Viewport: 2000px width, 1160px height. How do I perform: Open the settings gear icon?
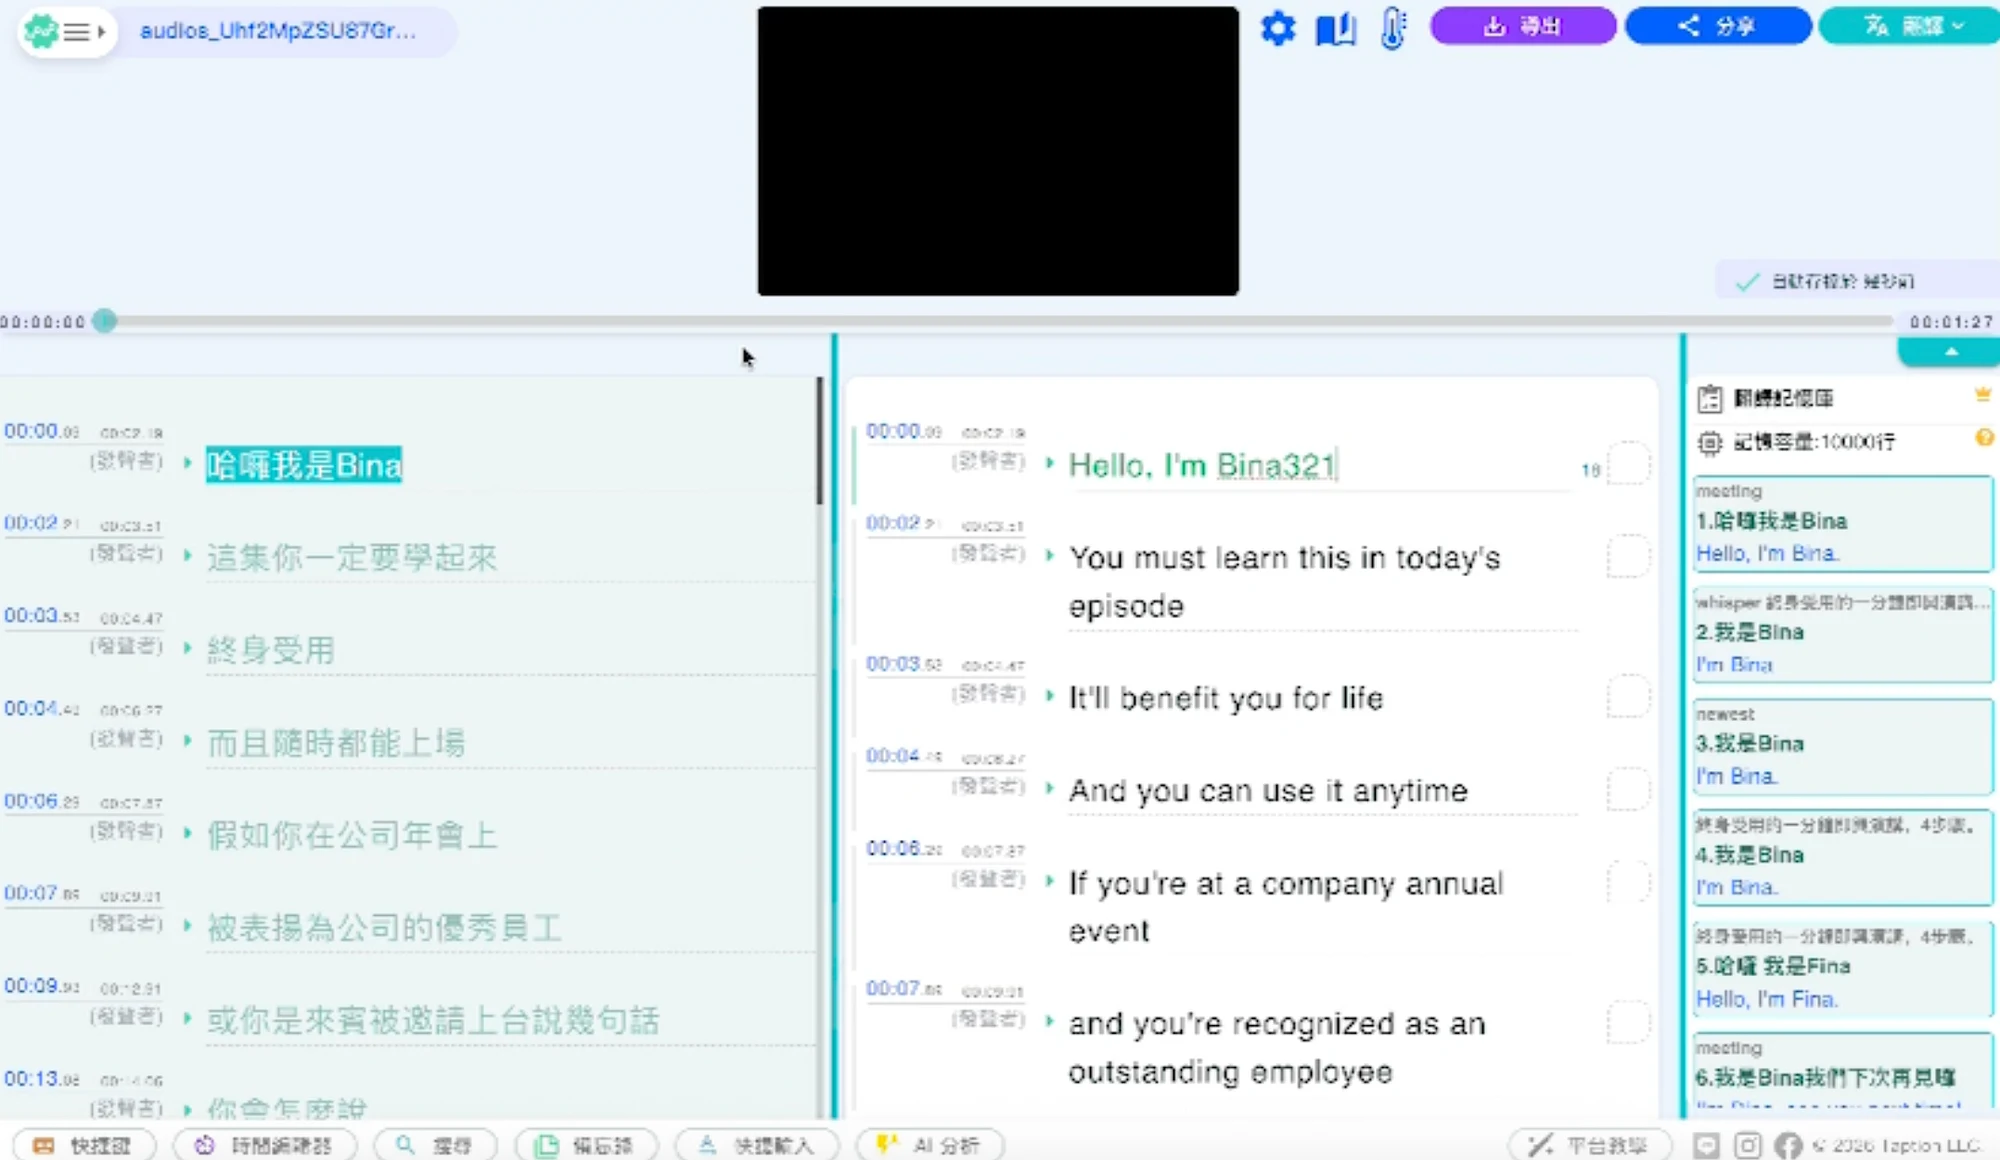(x=1278, y=28)
